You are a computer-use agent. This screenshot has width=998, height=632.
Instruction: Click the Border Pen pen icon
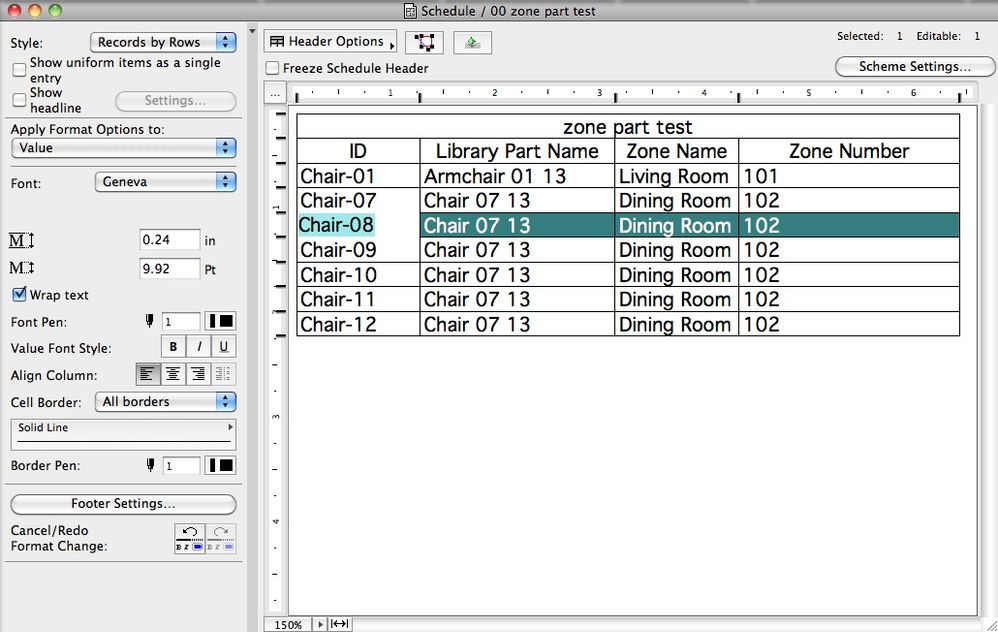[x=150, y=465]
